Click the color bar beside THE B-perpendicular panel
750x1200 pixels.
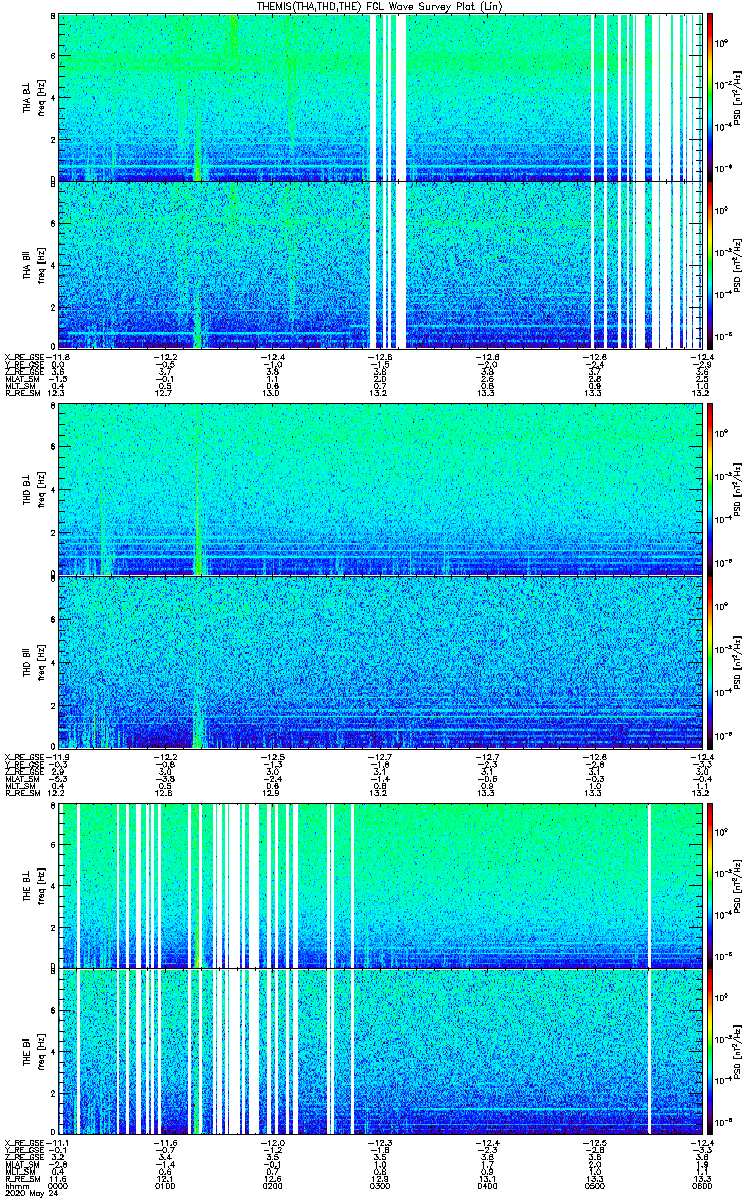point(711,884)
